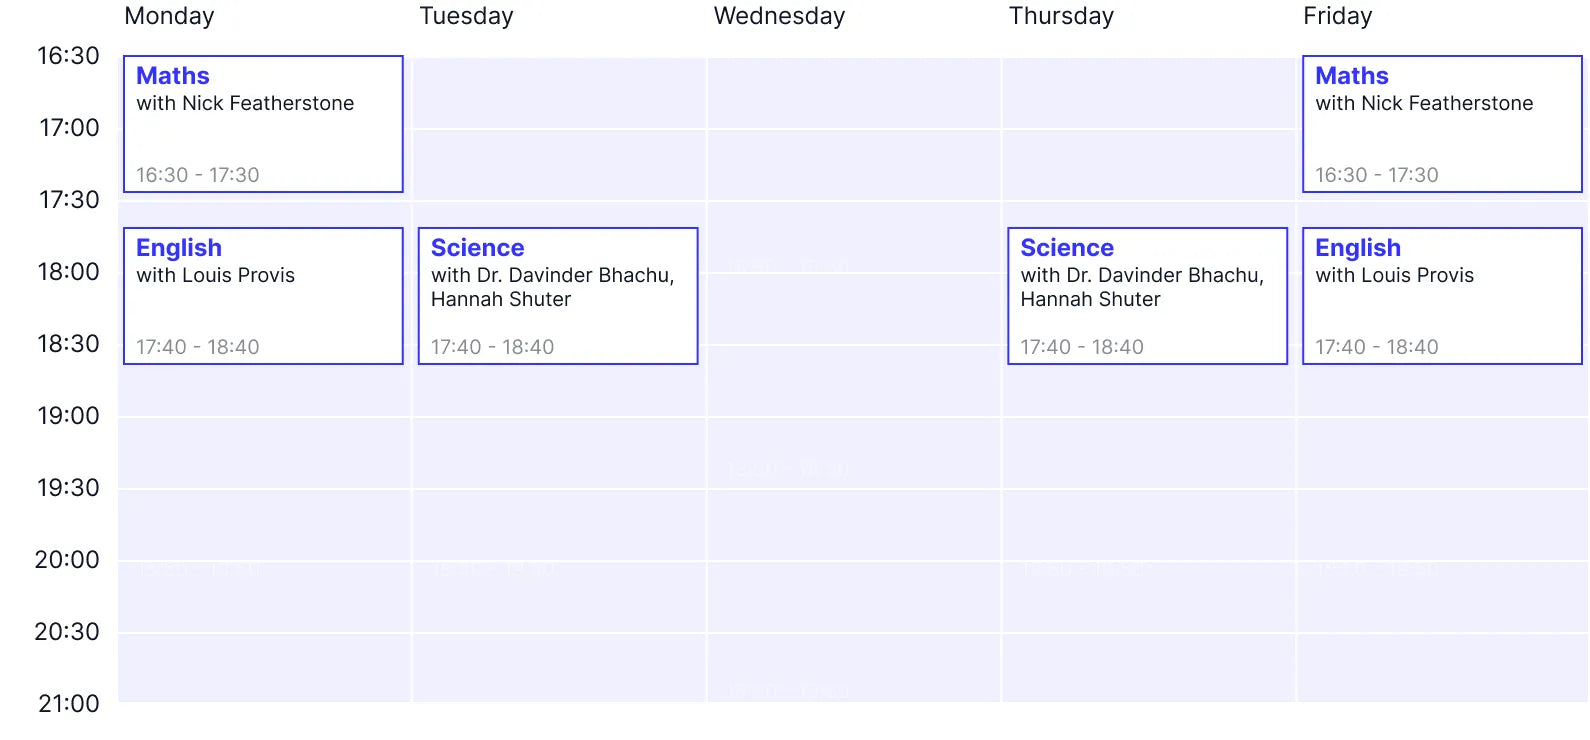Select the Thursday column header
The width and height of the screenshot is (1590, 740).
coord(1062,16)
